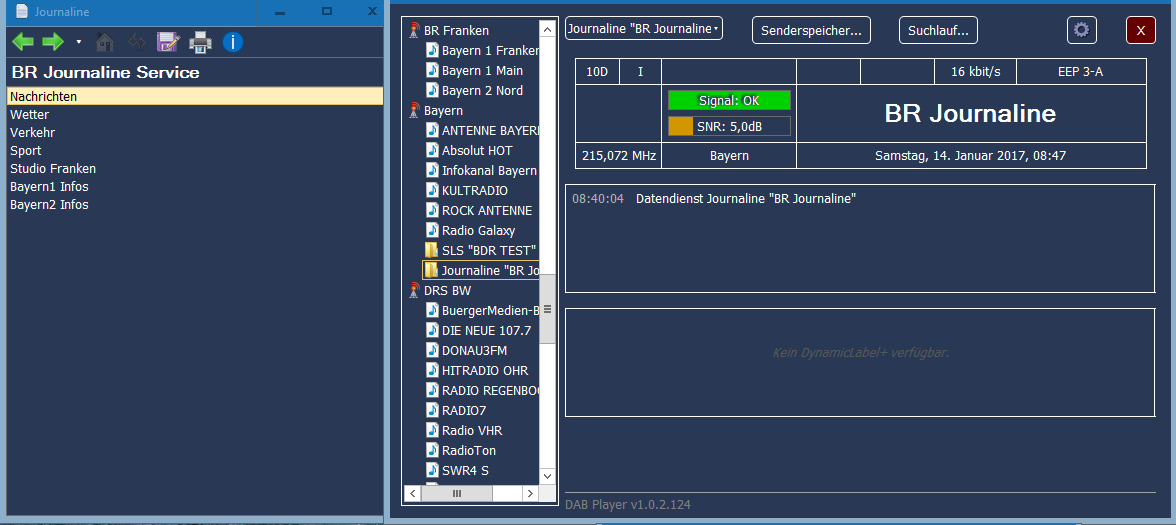
Task: Select the DRS BW ensemble node
Action: [x=446, y=291]
